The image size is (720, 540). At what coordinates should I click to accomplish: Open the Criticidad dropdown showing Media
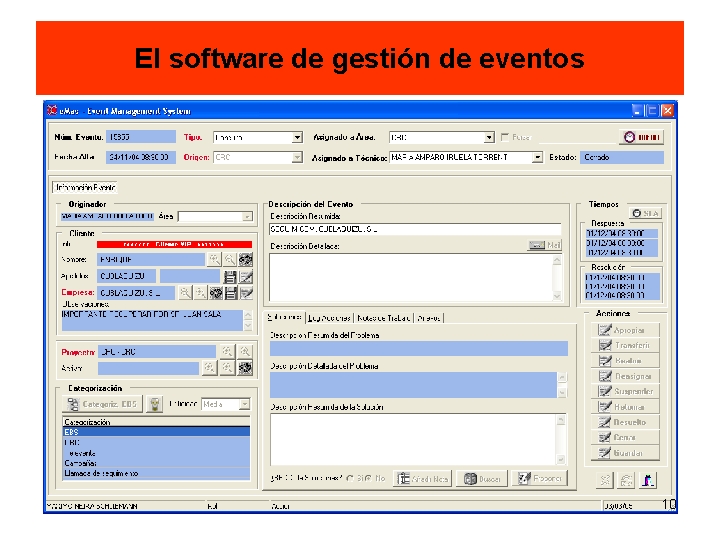click(x=245, y=404)
